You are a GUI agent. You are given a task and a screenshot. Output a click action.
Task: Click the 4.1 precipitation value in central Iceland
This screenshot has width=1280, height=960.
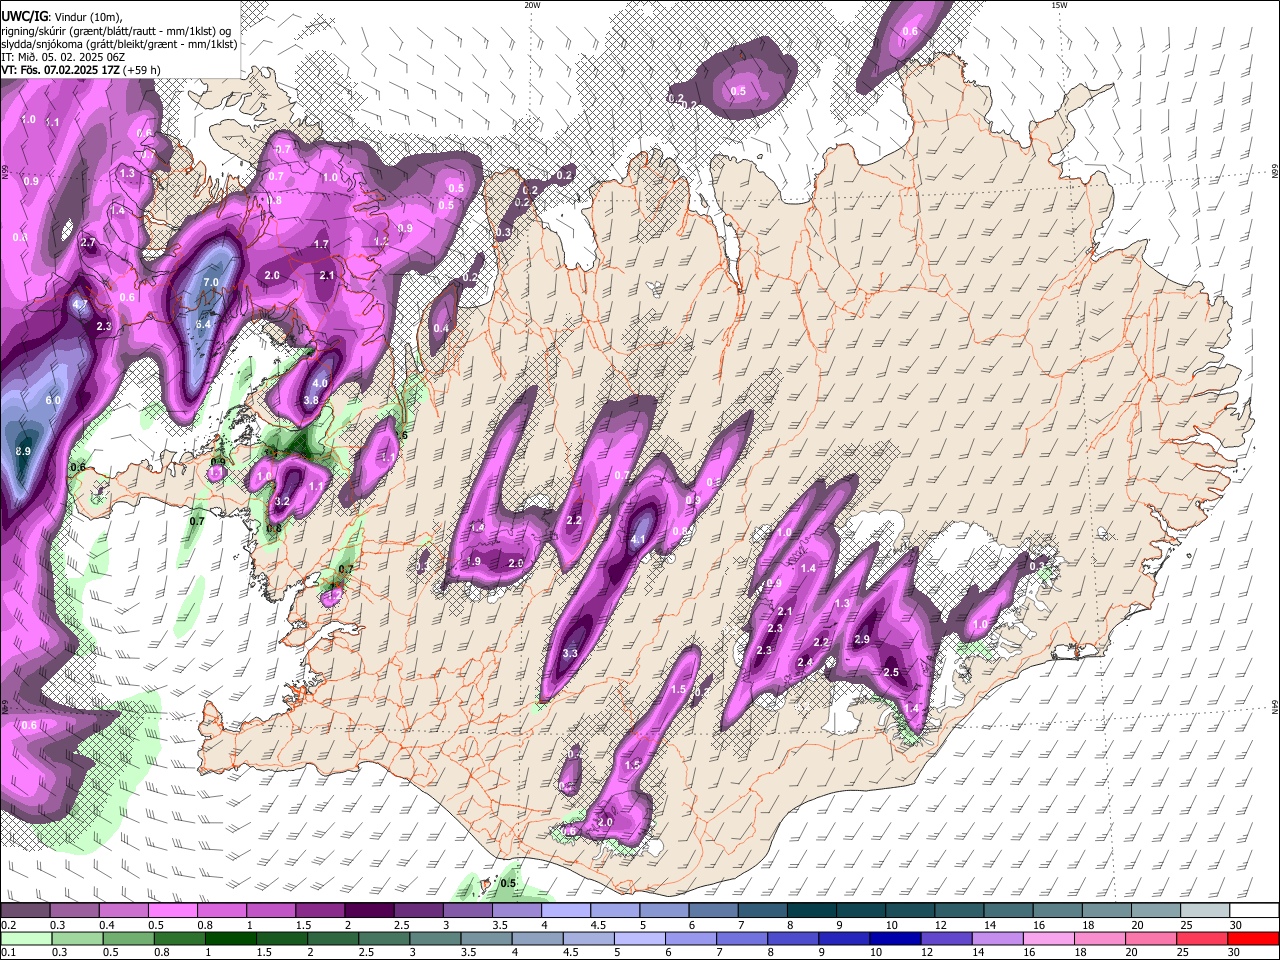[638, 540]
